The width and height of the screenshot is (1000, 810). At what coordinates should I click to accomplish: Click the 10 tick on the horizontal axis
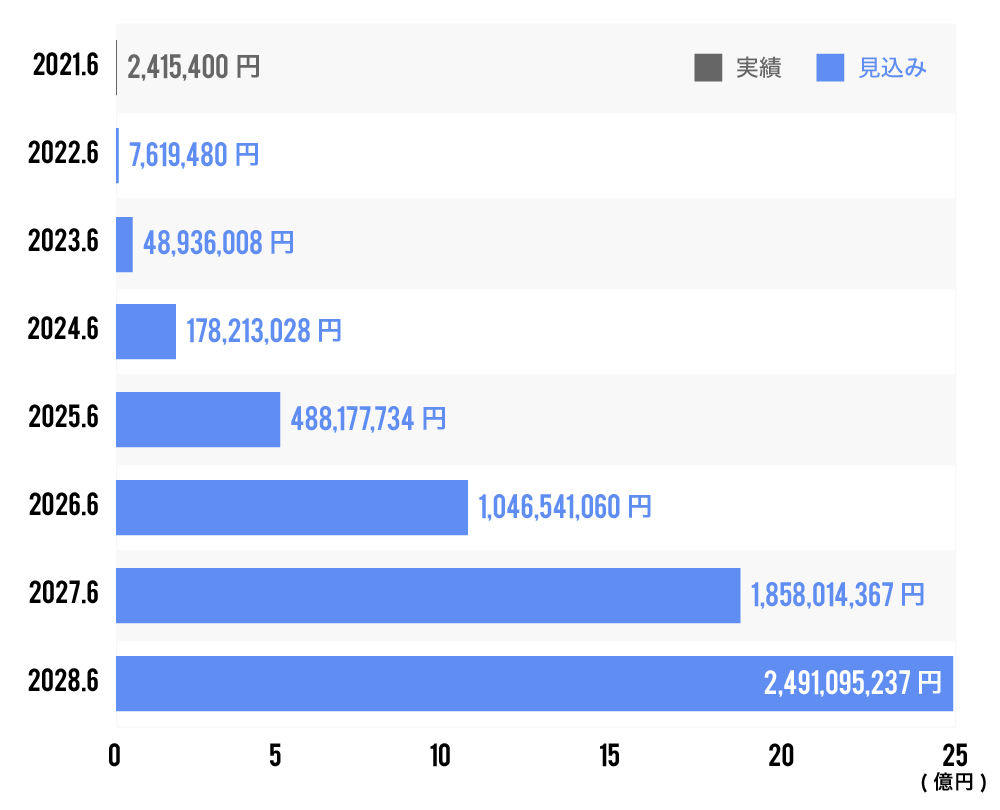pyautogui.click(x=440, y=756)
